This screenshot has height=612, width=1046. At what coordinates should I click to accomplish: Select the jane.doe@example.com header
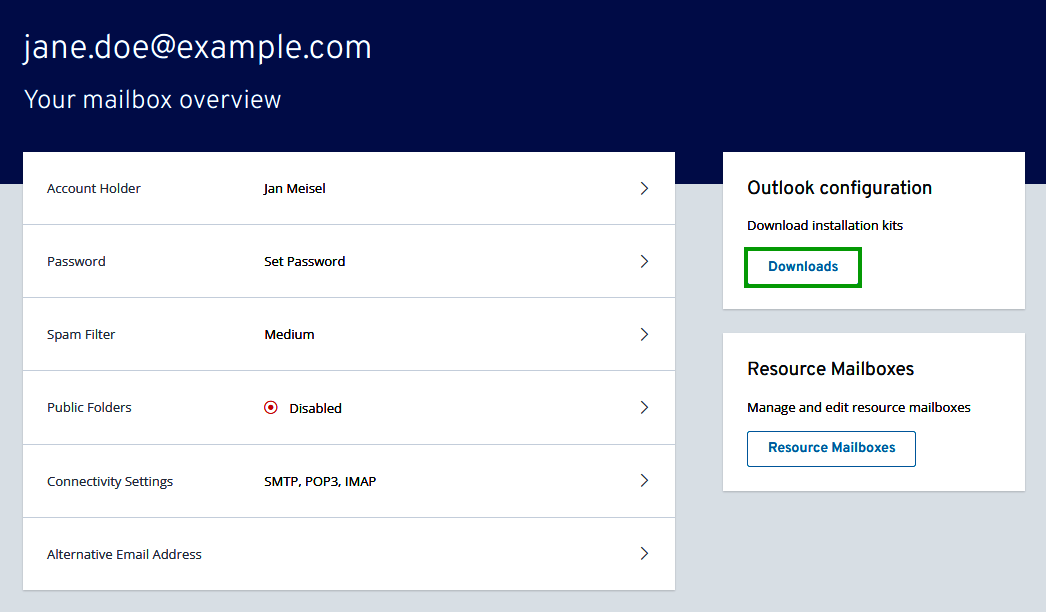tap(196, 46)
